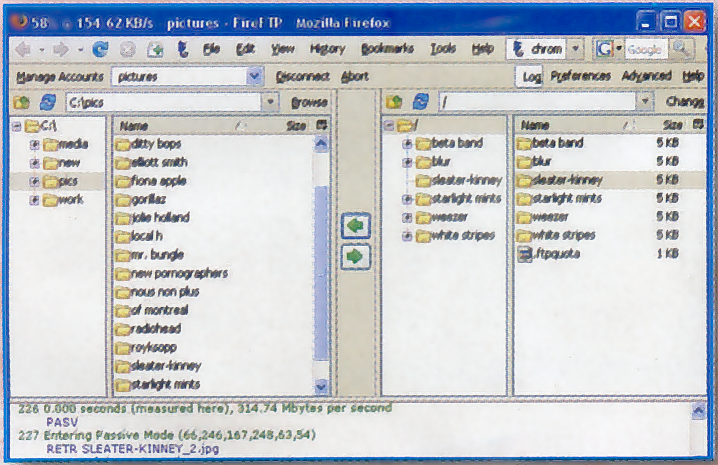Screen dimensions: 718x465
Task: Click the Google search input field
Action: tap(646, 49)
